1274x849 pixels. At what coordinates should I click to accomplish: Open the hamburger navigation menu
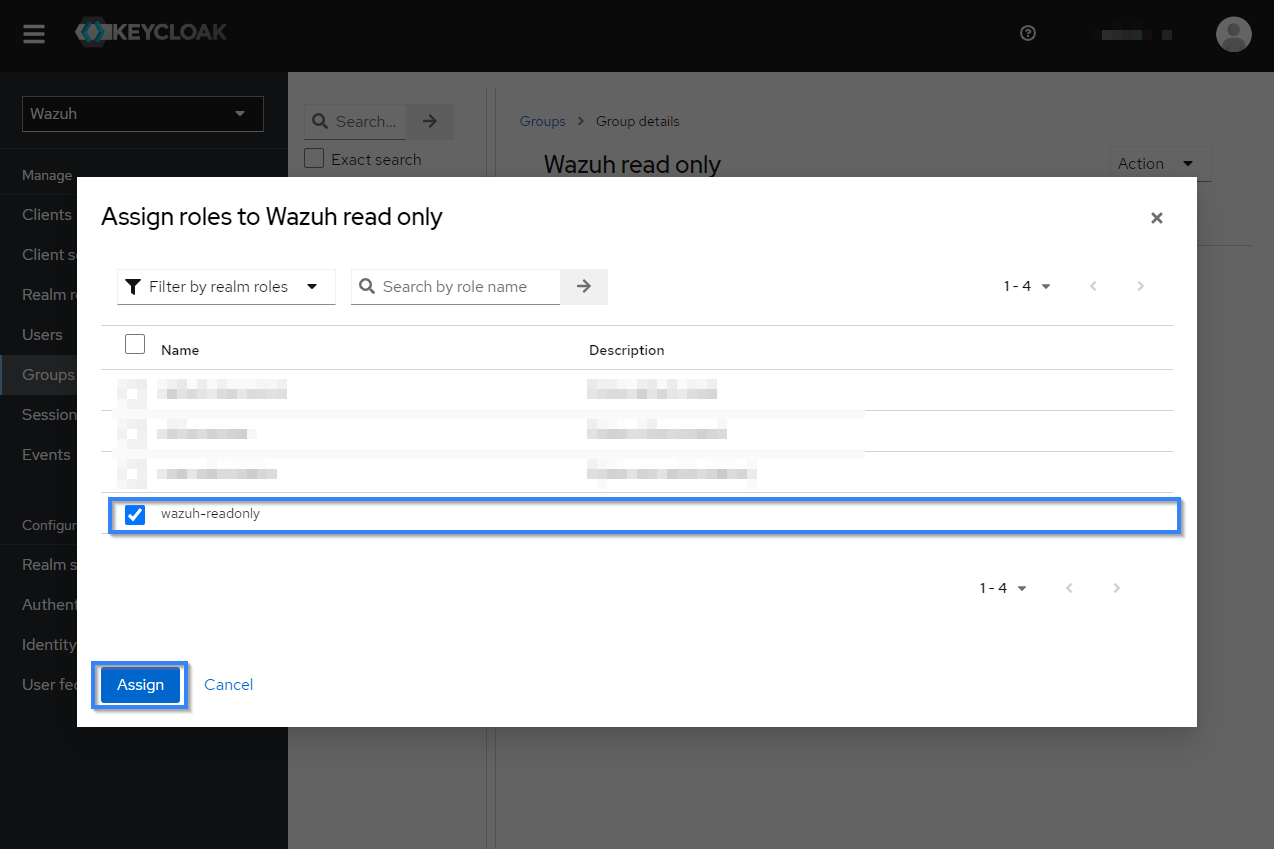pyautogui.click(x=34, y=34)
